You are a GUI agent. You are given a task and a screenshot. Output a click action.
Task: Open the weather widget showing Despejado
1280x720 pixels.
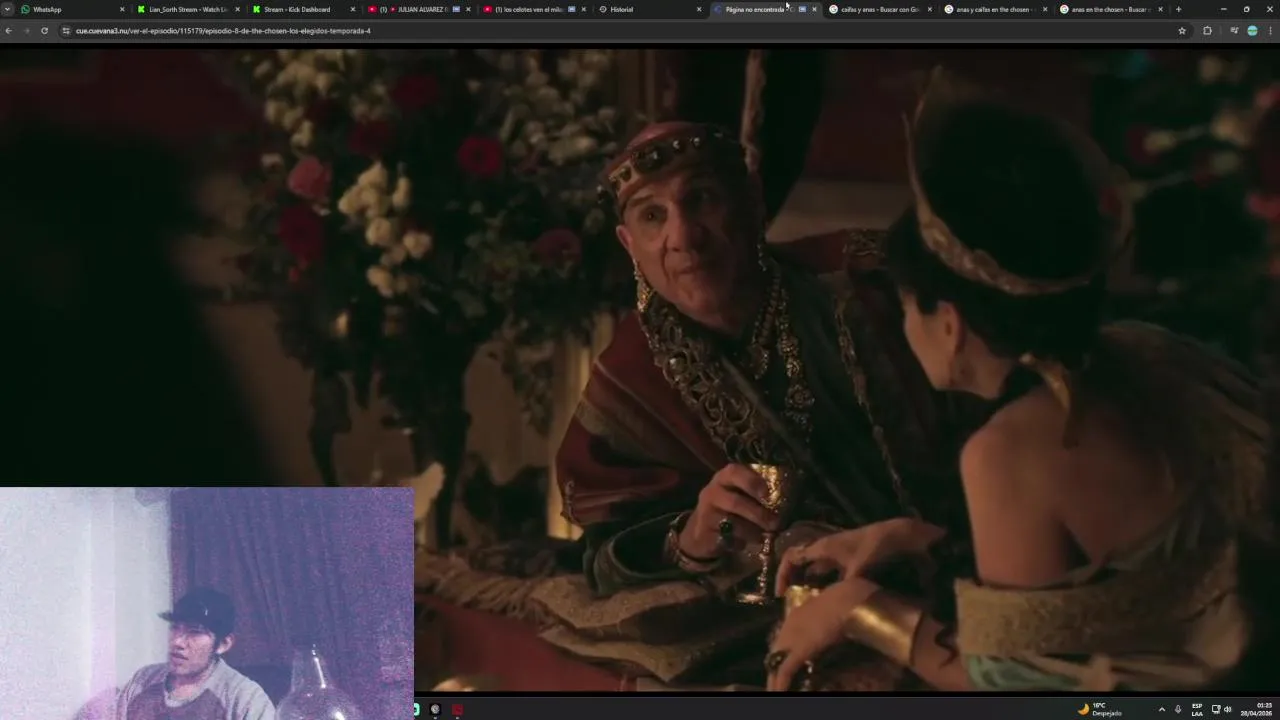[x=1100, y=709]
